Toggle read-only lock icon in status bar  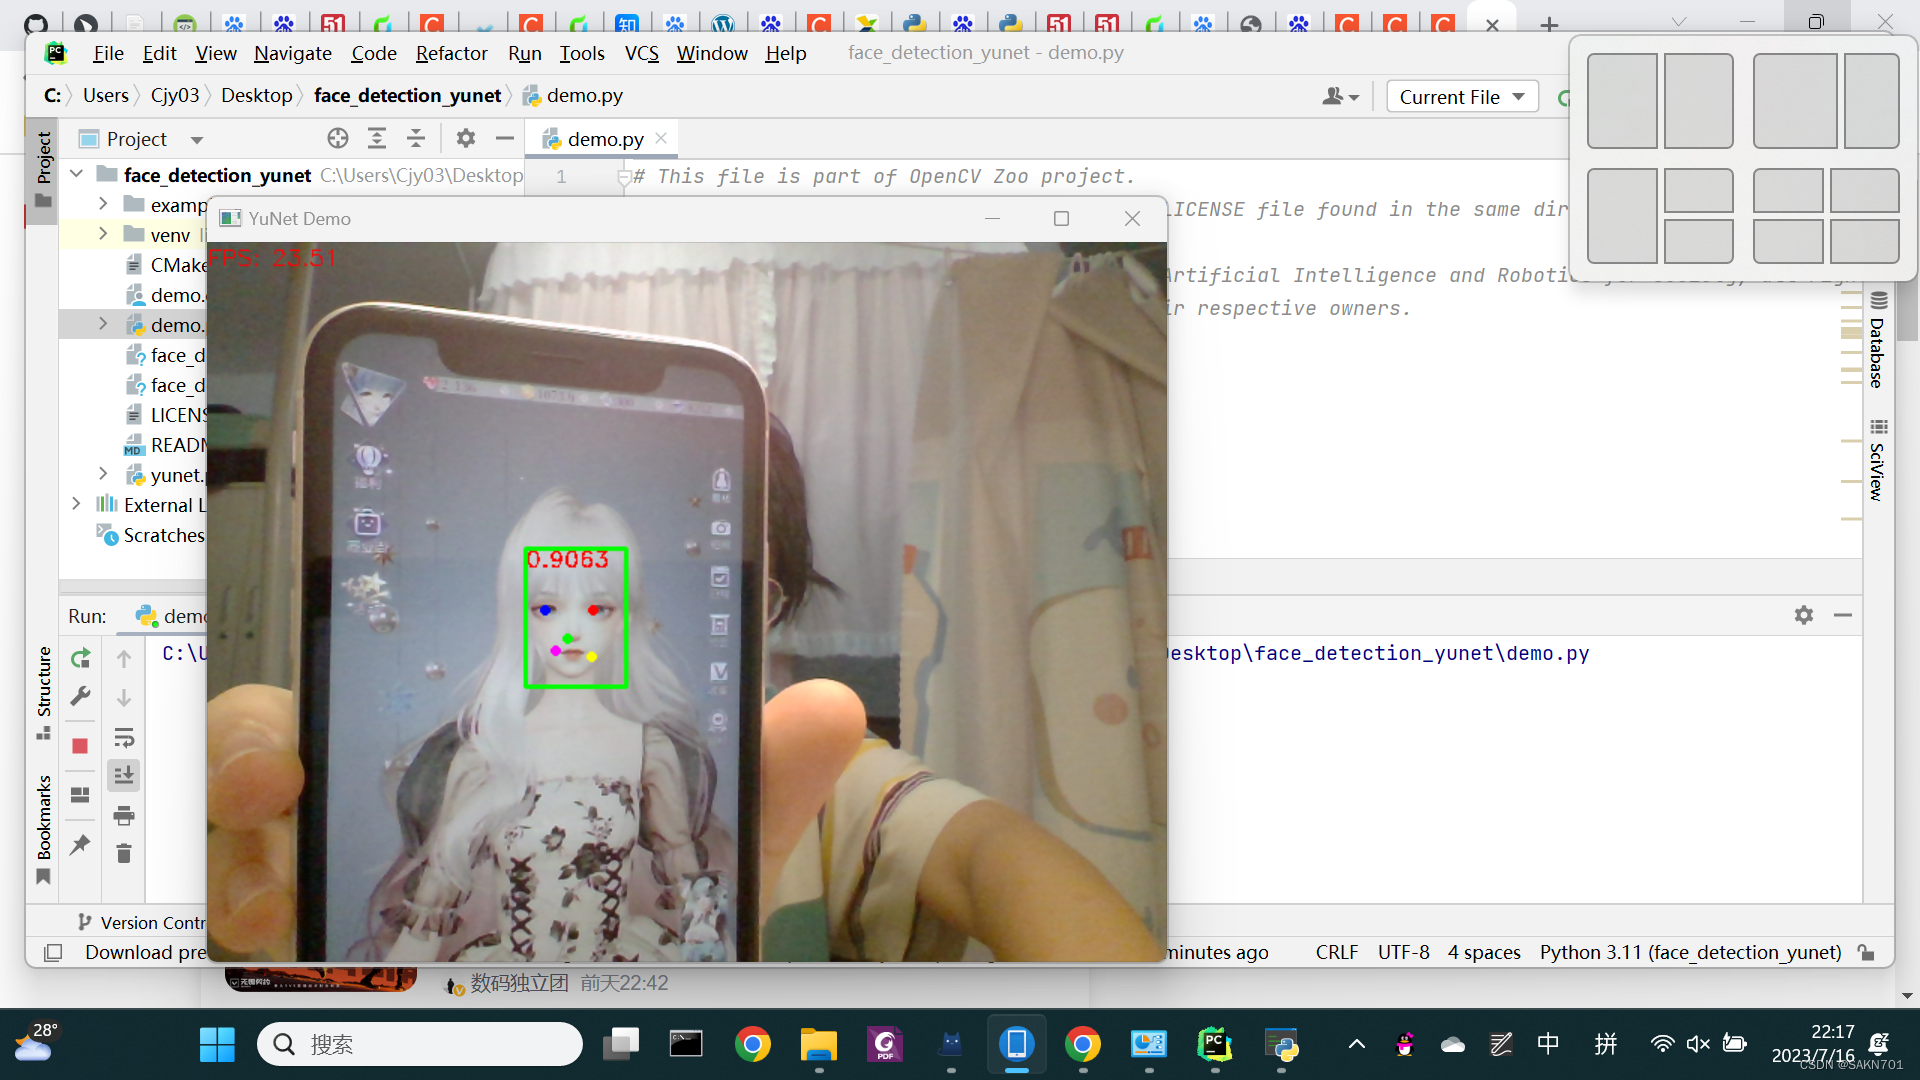[1866, 952]
